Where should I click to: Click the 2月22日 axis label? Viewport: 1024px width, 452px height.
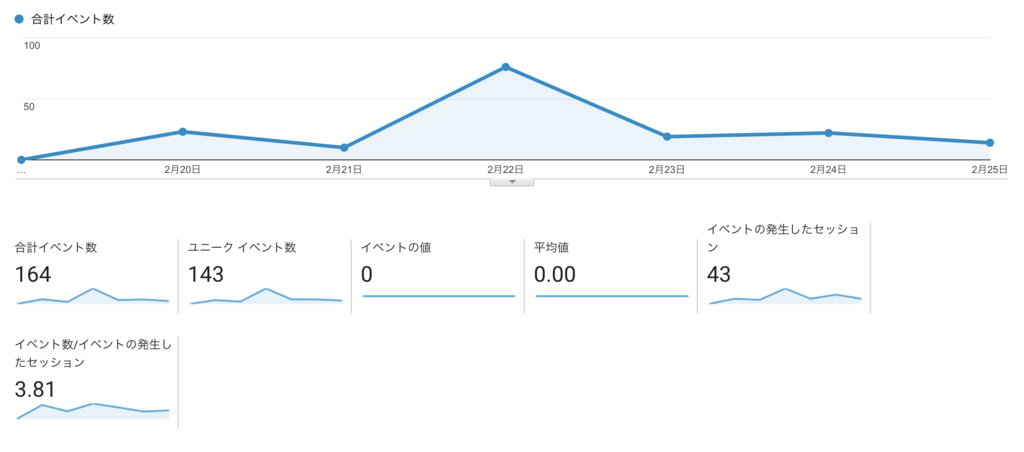(505, 169)
